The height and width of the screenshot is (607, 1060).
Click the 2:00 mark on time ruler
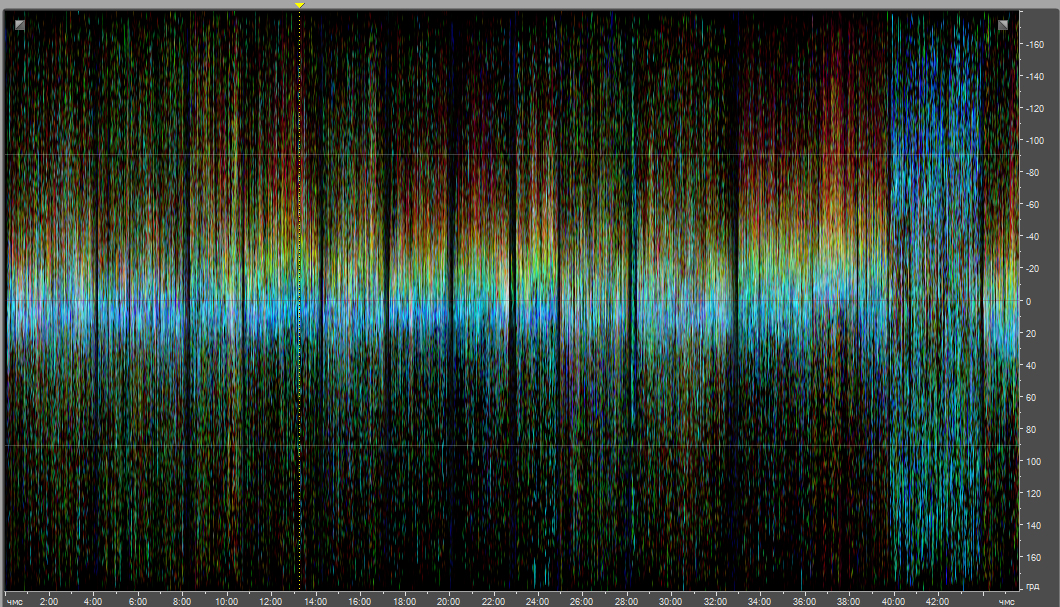49,601
